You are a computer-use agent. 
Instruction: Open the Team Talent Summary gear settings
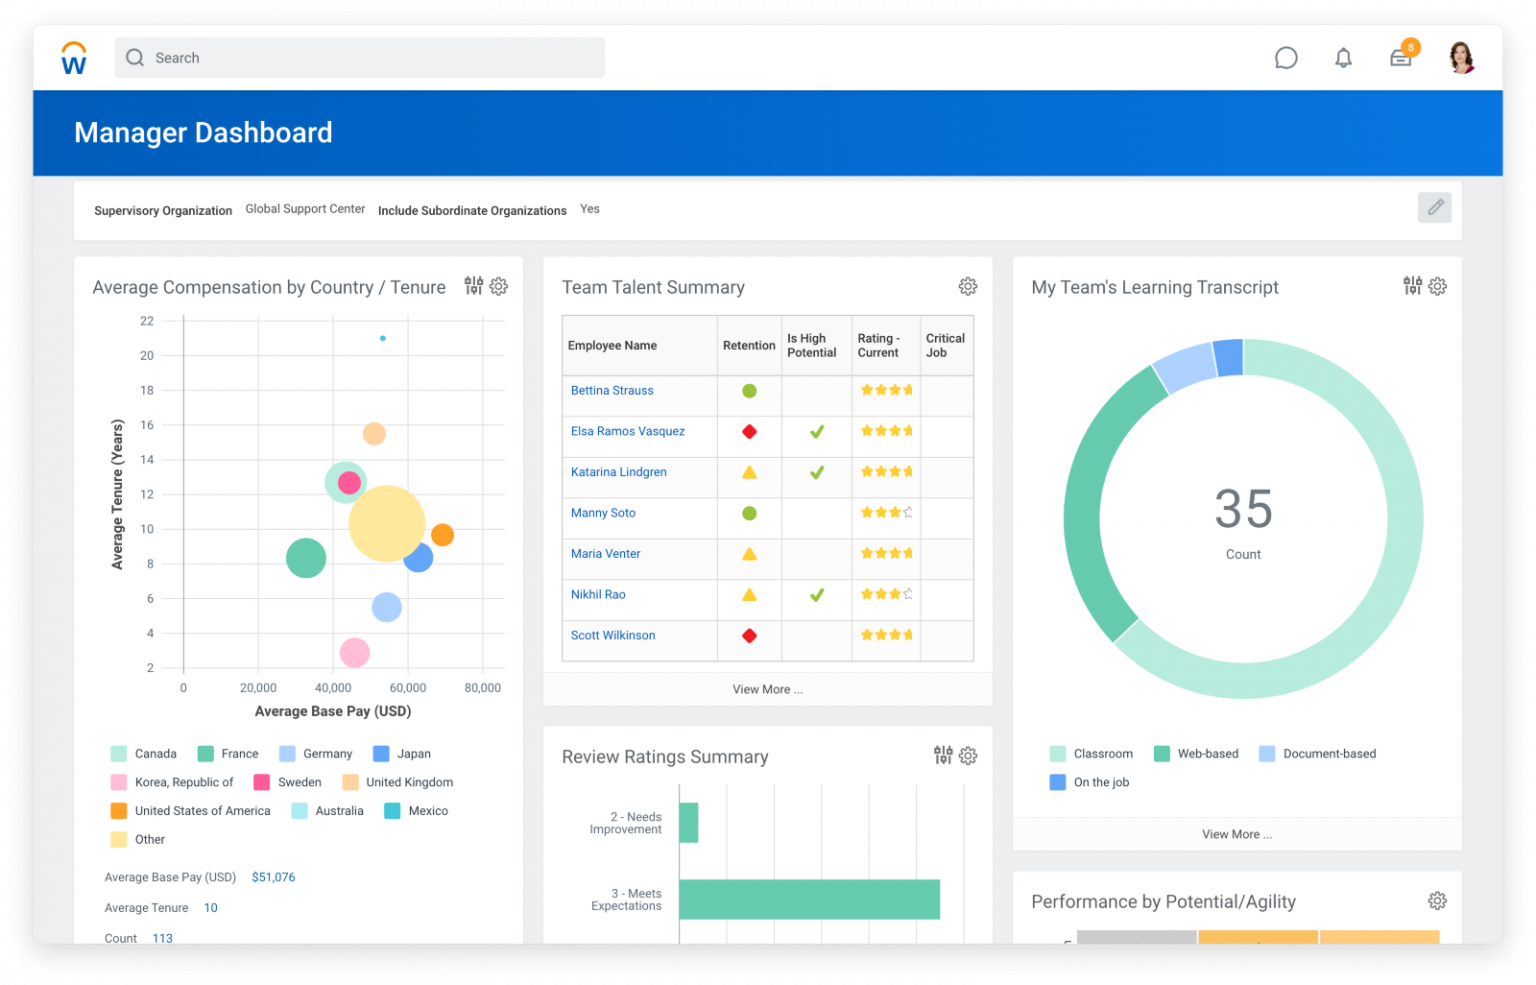pyautogui.click(x=967, y=286)
